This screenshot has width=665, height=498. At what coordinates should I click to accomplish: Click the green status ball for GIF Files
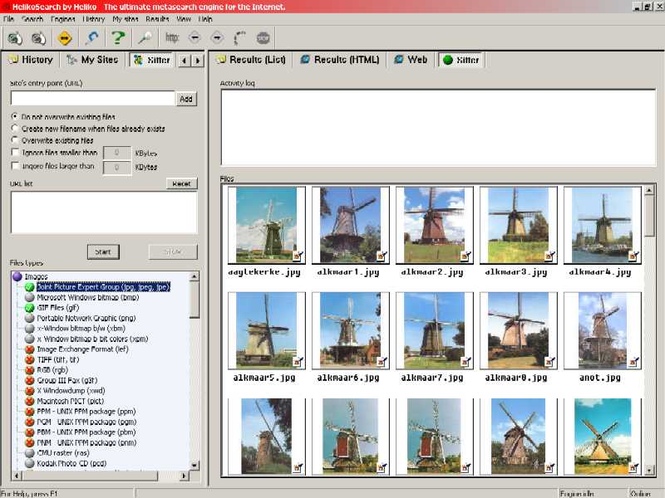tap(29, 308)
